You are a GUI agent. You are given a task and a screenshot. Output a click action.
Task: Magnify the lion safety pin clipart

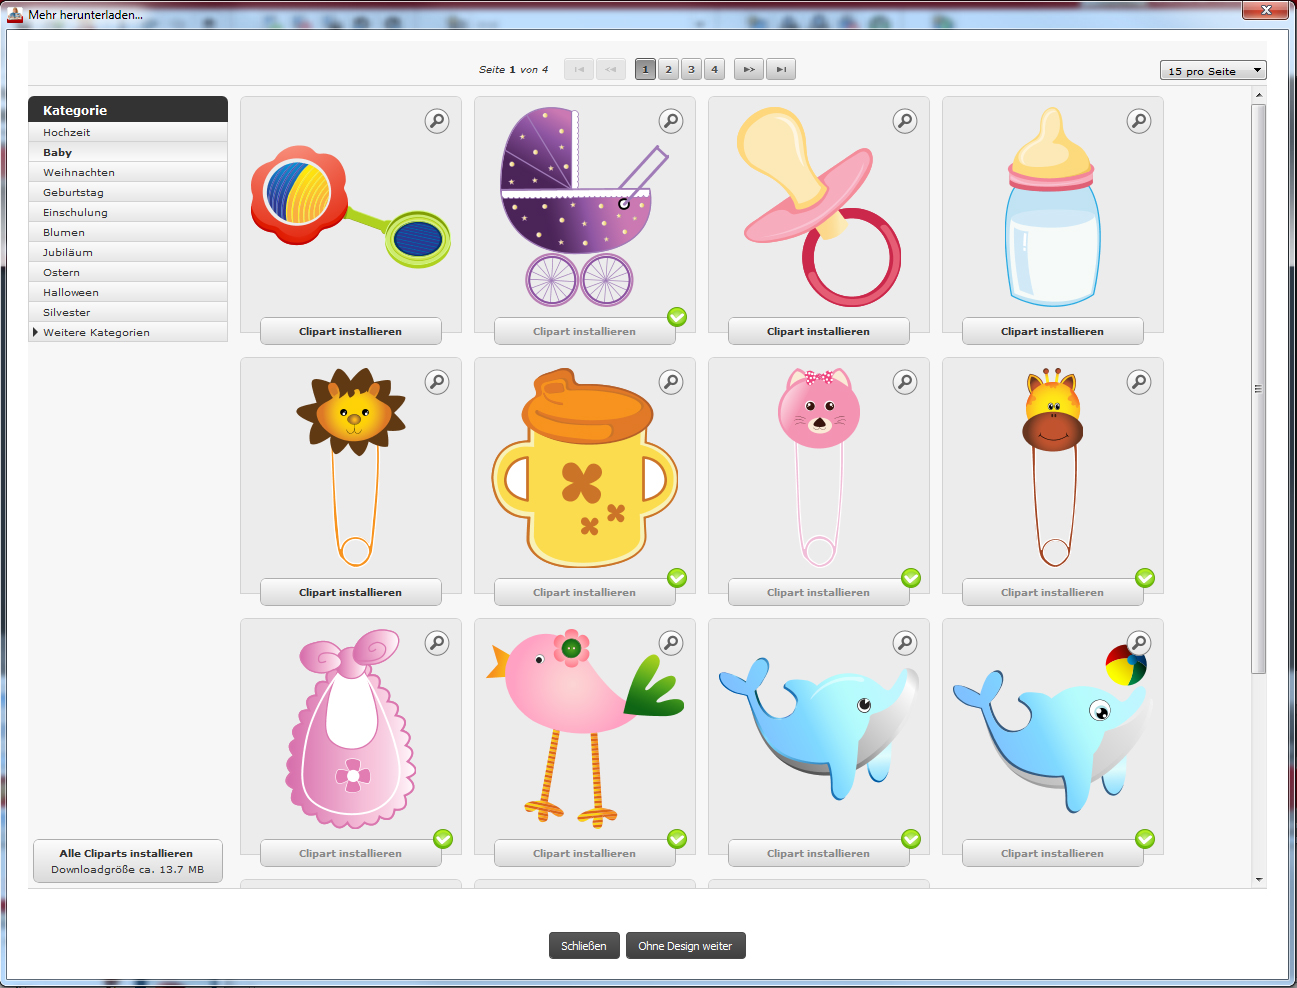click(437, 382)
